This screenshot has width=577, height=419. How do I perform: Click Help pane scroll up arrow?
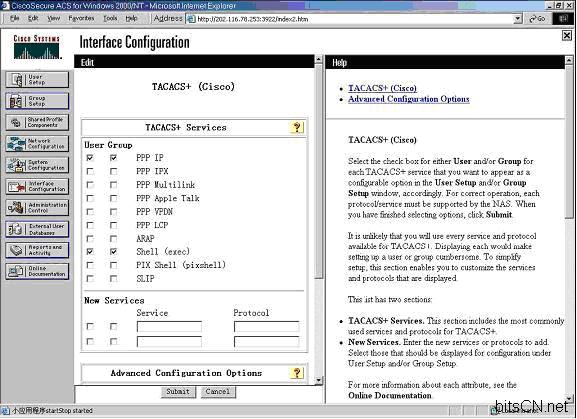point(569,60)
